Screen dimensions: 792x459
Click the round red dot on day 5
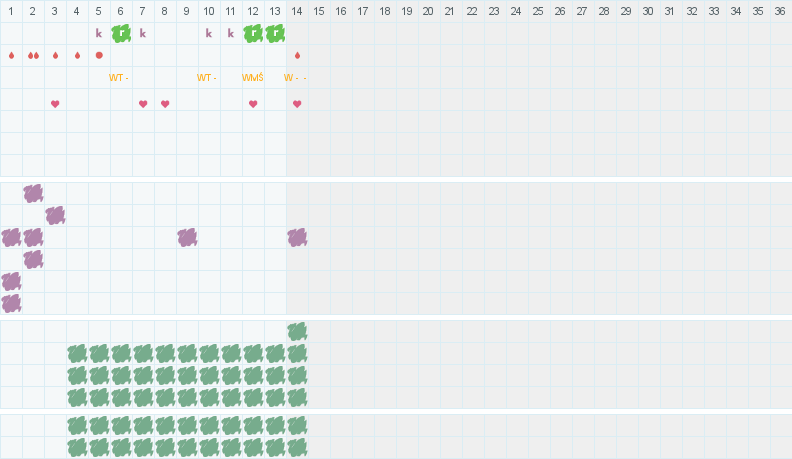coord(99,55)
